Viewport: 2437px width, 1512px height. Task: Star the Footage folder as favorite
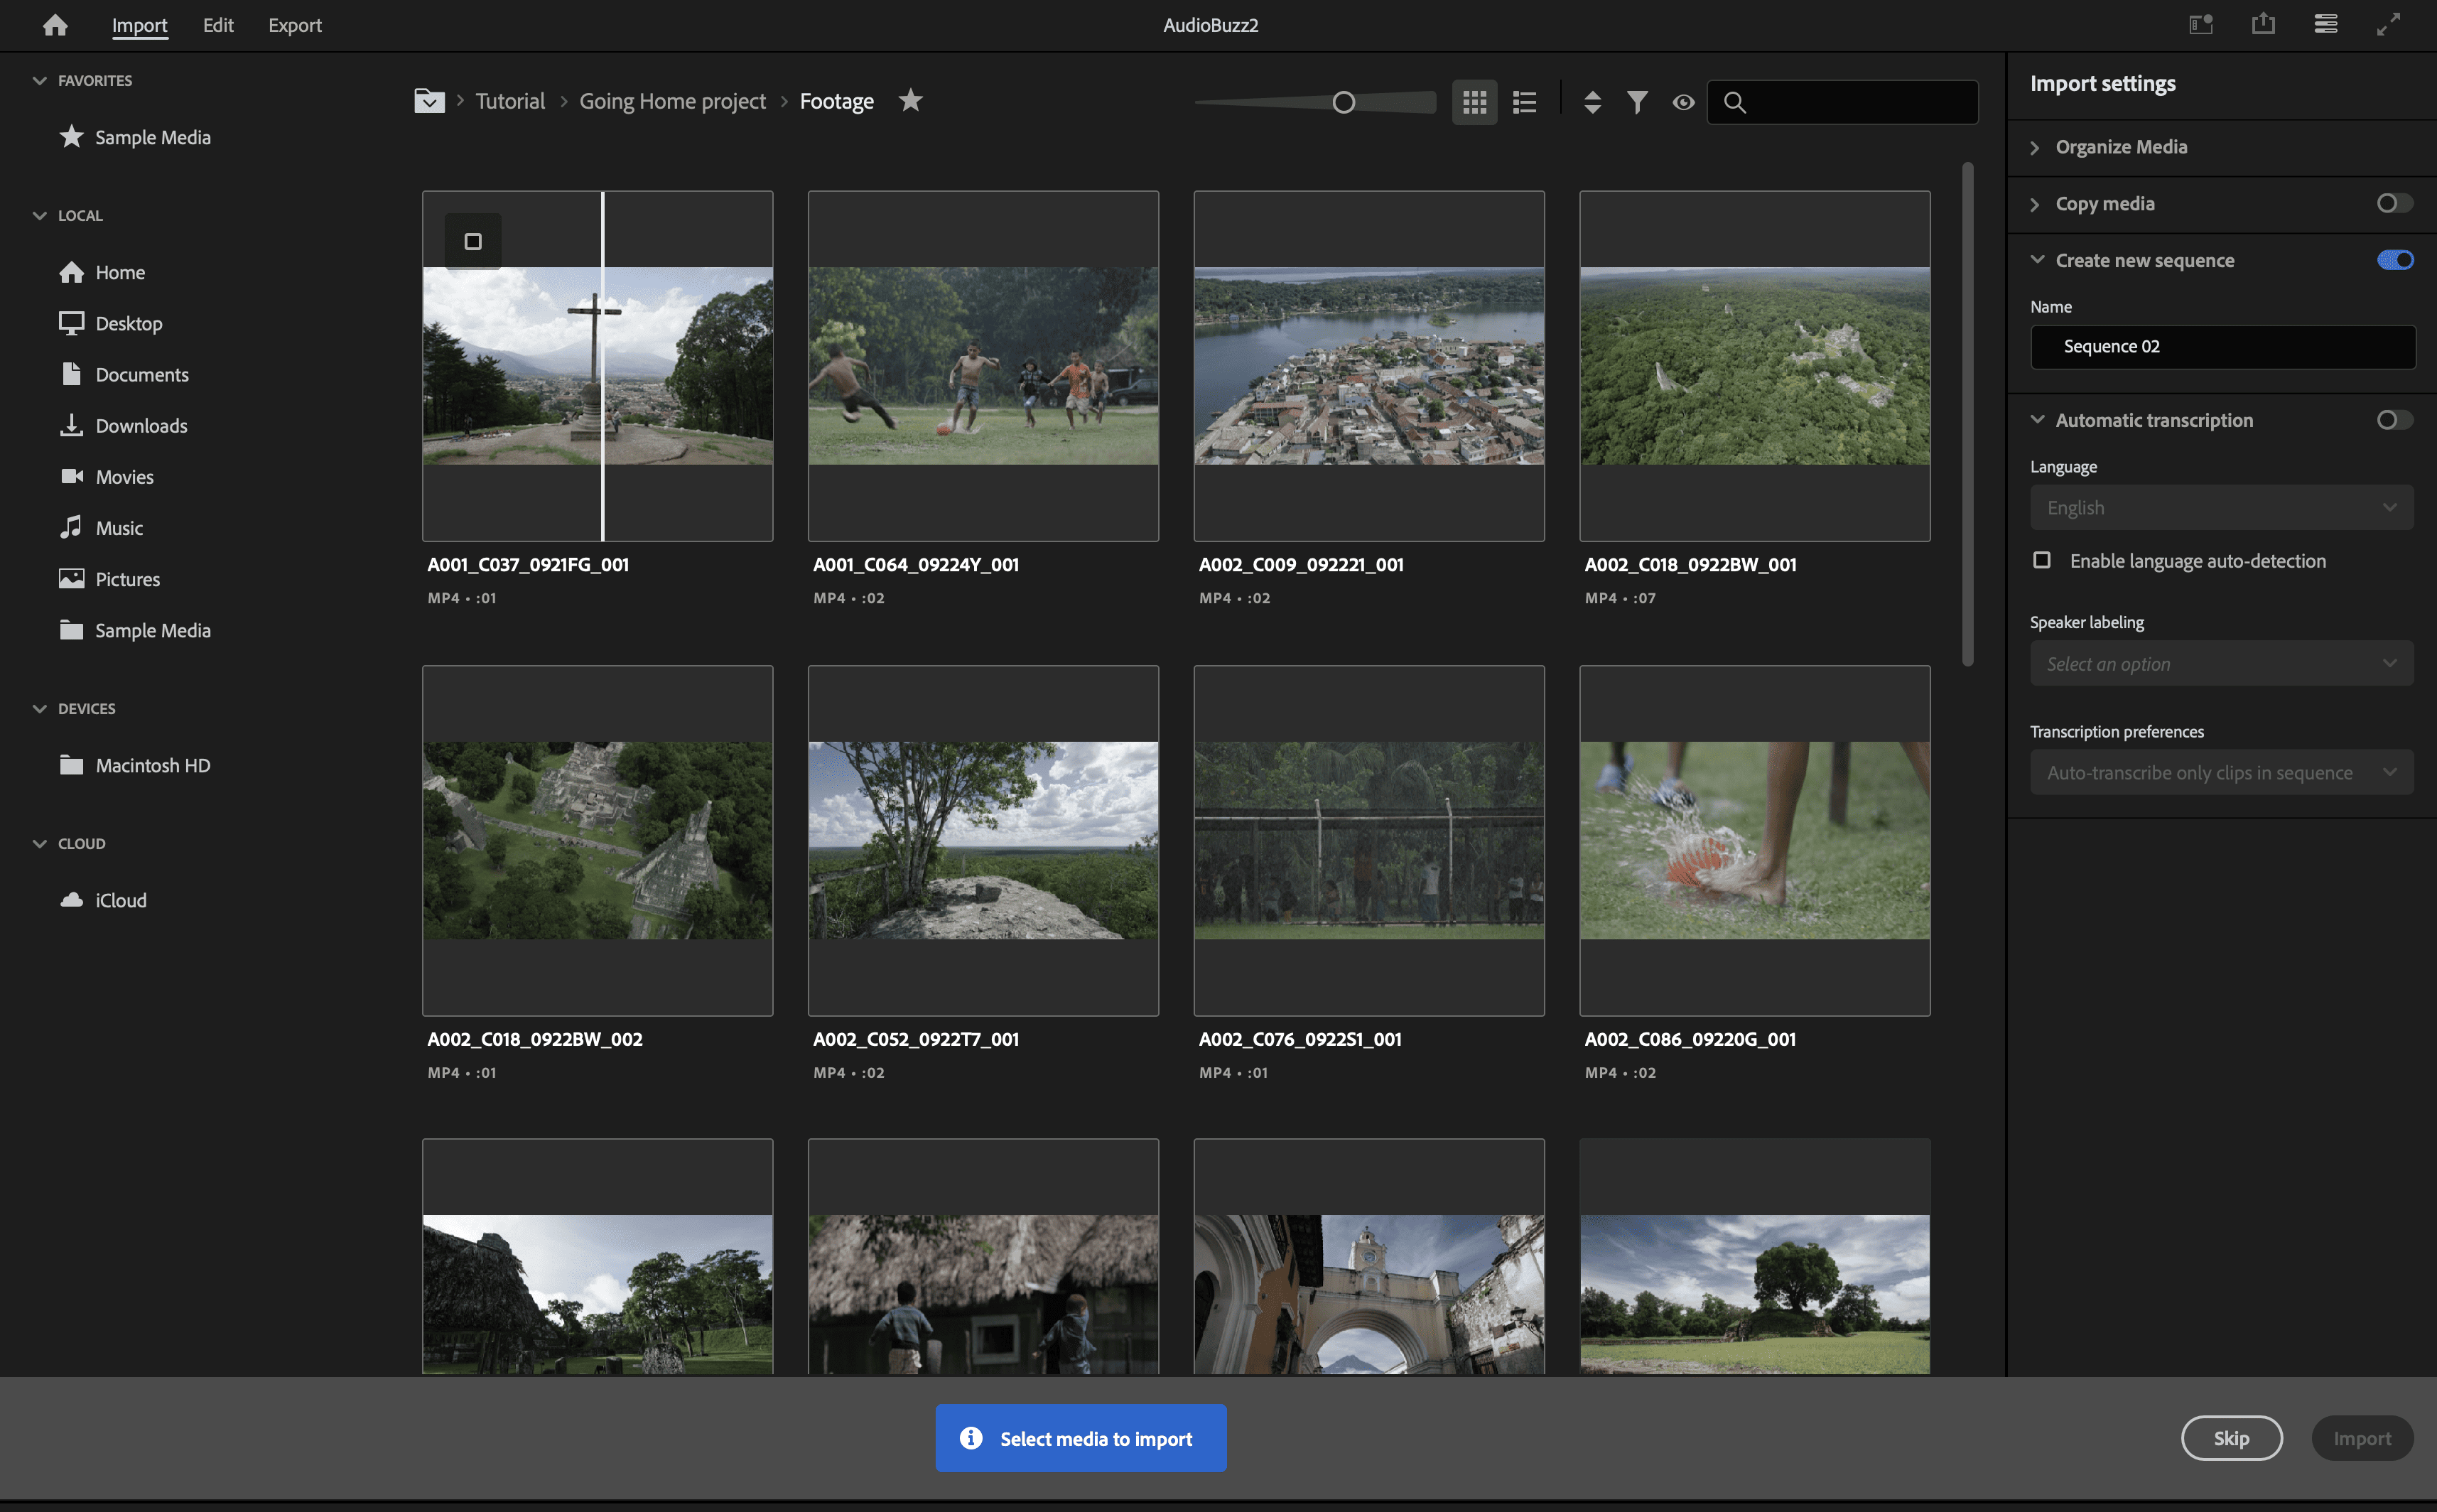click(x=910, y=100)
